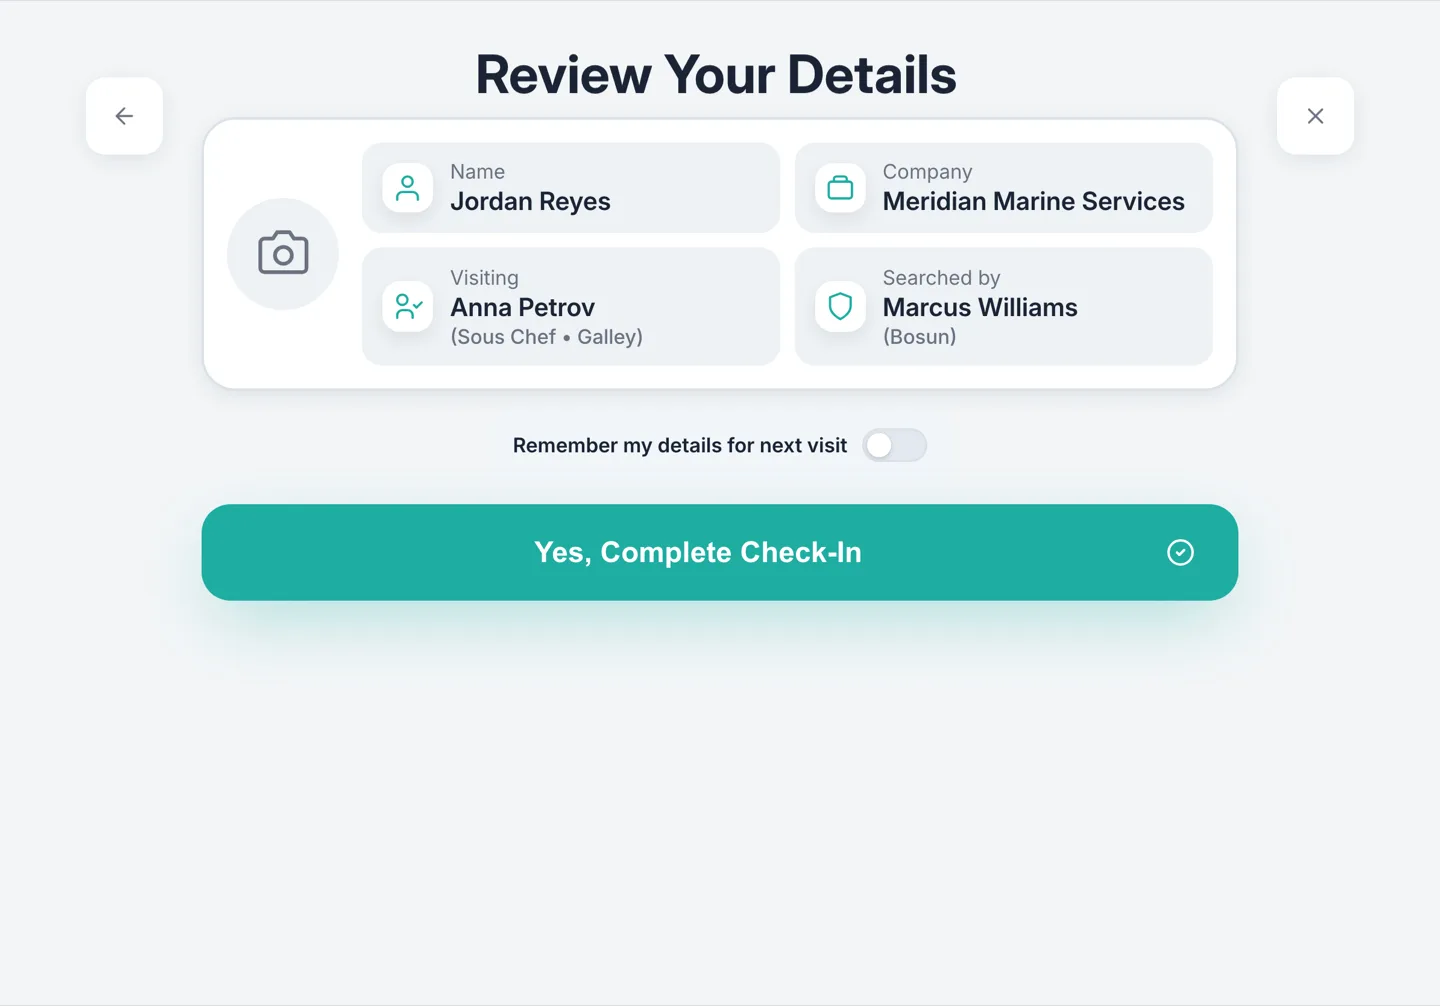
Task: Close the review screen with the X
Action: [1315, 116]
